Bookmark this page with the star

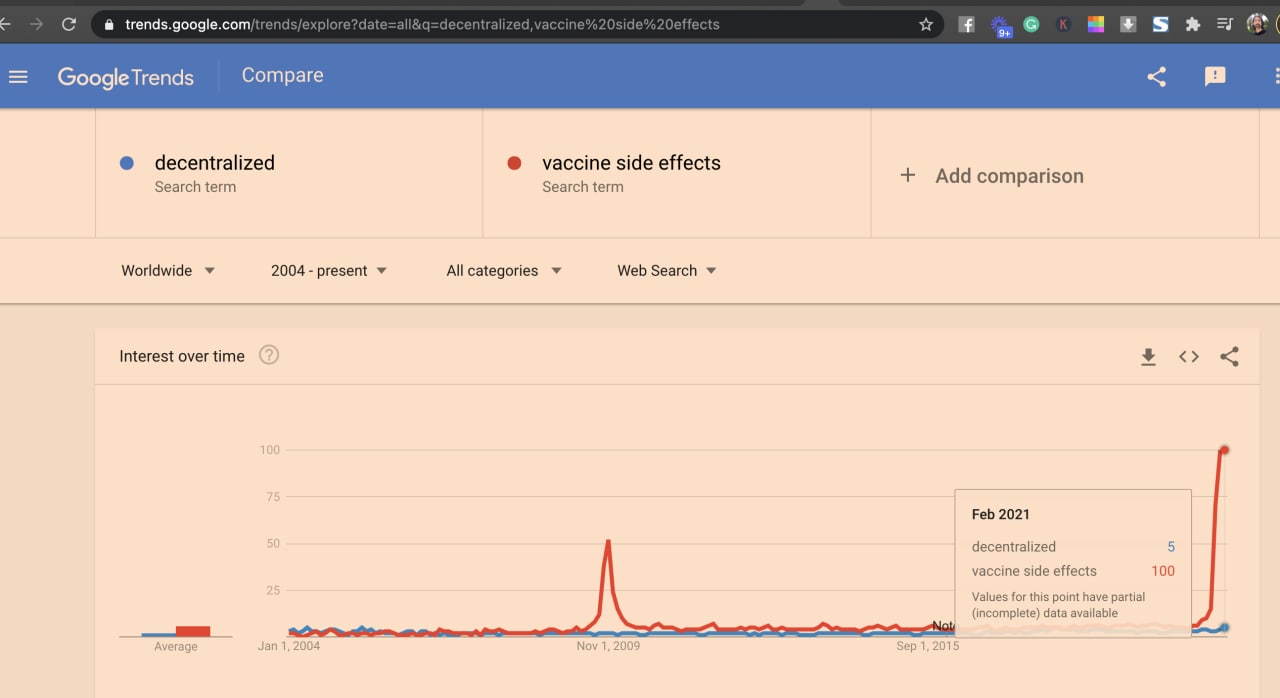(x=926, y=24)
